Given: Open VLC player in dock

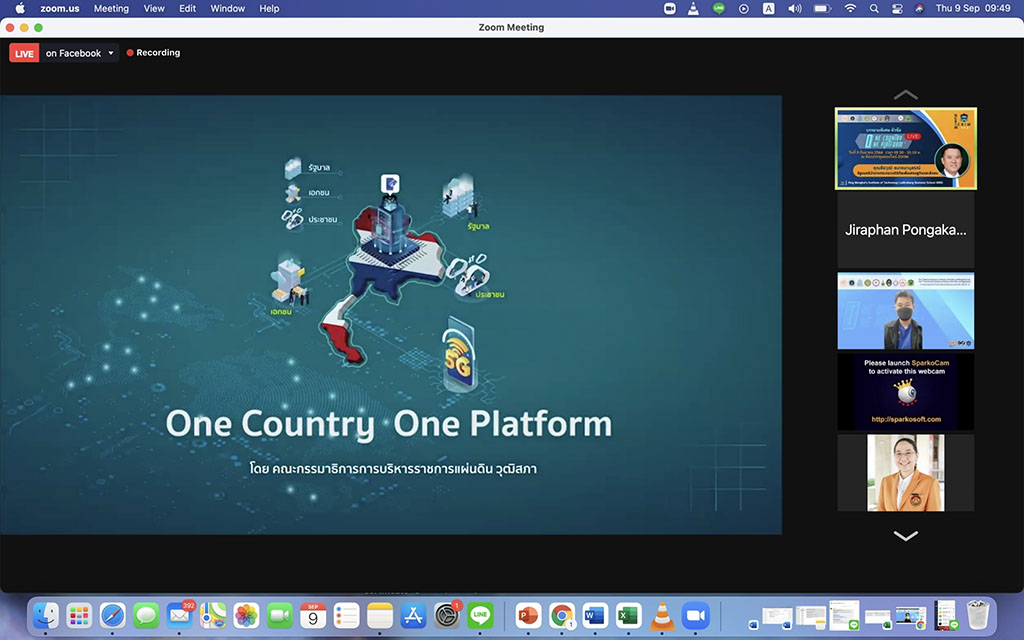Looking at the screenshot, I should click(x=662, y=615).
